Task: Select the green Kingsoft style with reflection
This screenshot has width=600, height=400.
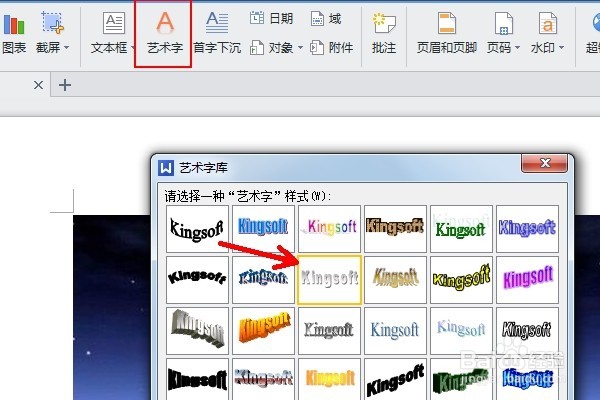Action: tap(461, 229)
